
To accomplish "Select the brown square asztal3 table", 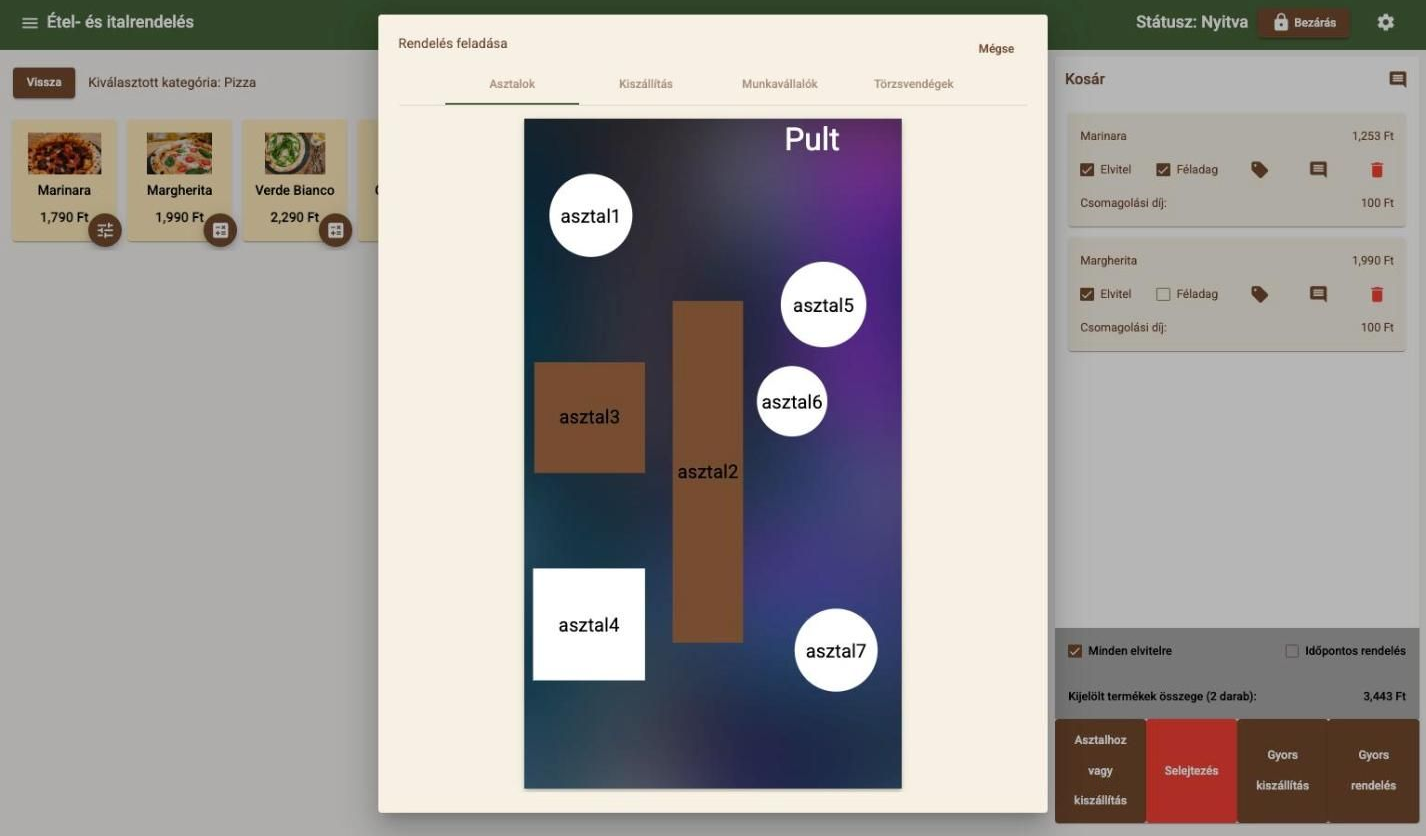I will tap(589, 417).
